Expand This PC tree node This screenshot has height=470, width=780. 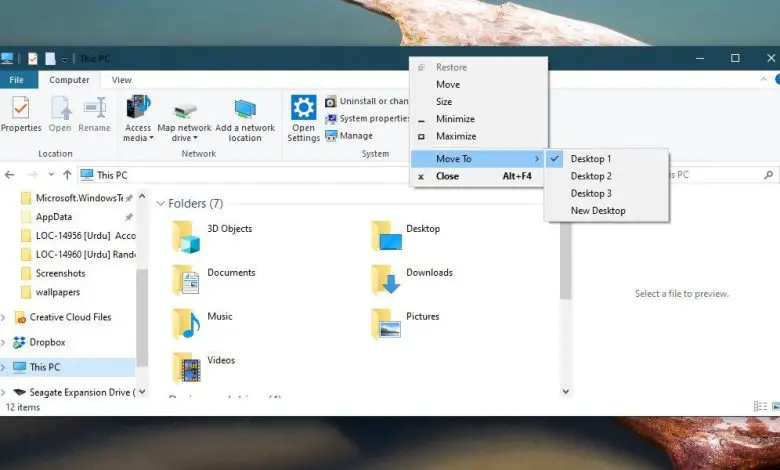coord(3,367)
